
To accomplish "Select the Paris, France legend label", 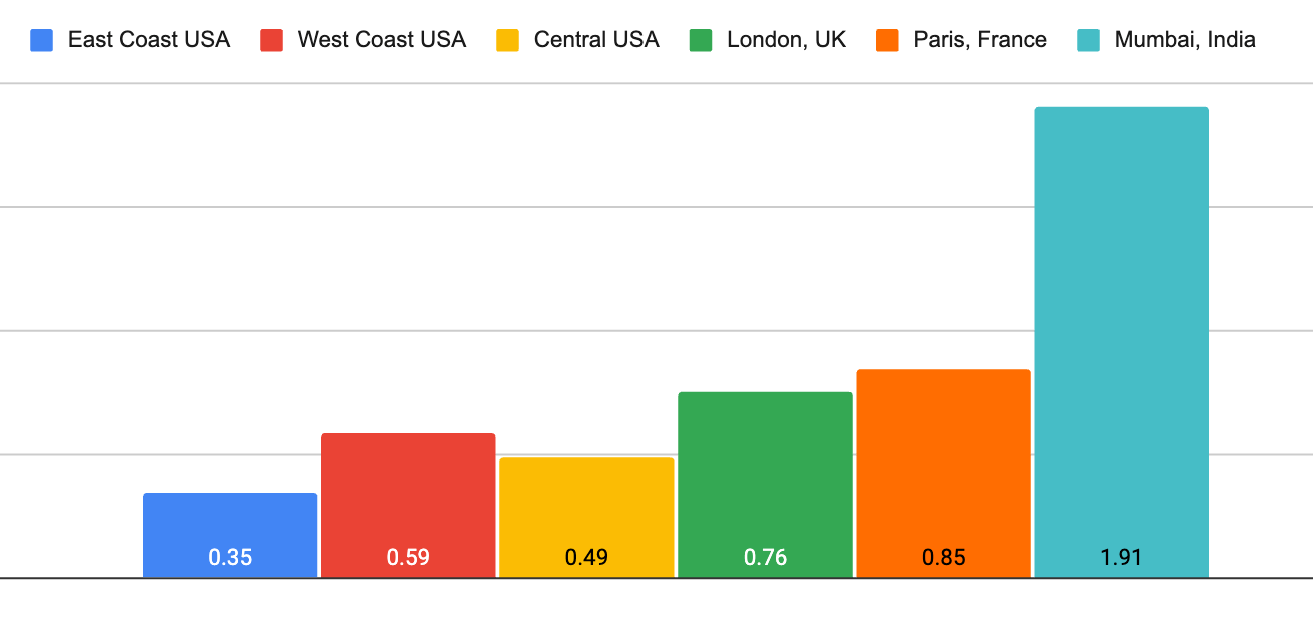I will click(980, 40).
